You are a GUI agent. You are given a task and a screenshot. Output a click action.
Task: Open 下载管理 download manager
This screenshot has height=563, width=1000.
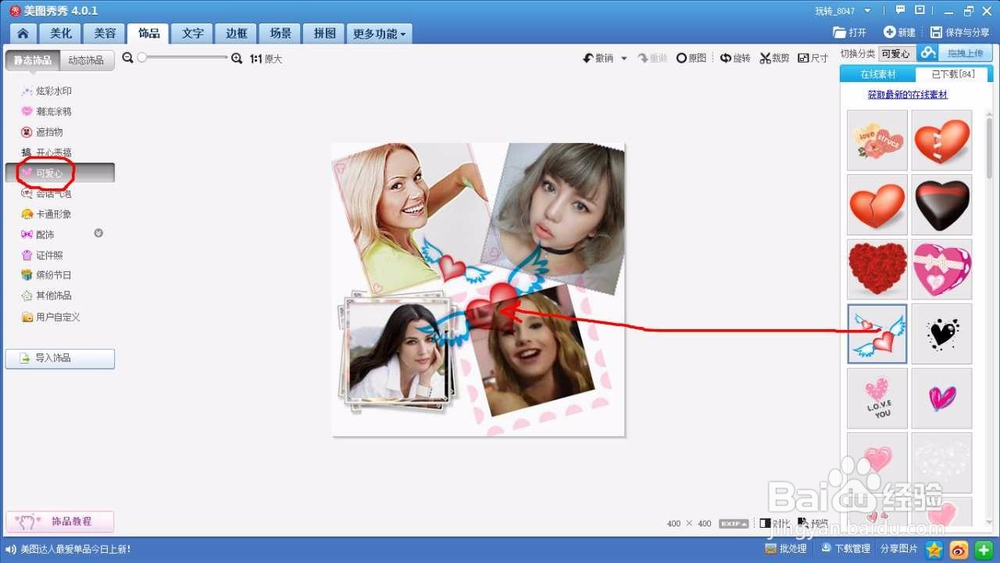click(846, 549)
